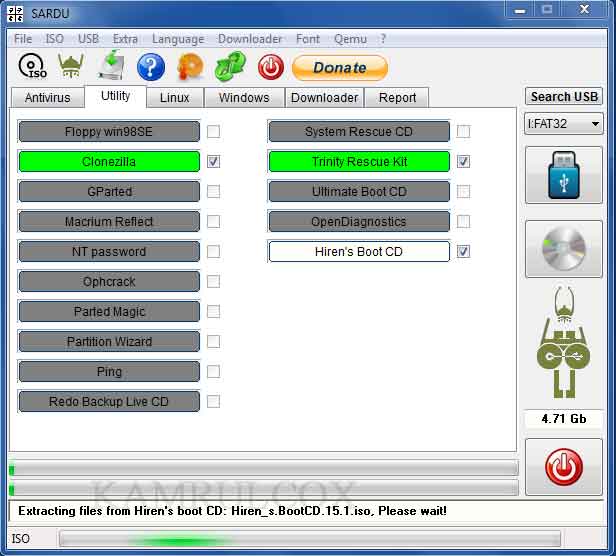Click the Donate button
Image resolution: width=616 pixels, height=556 pixels.
pyautogui.click(x=340, y=68)
